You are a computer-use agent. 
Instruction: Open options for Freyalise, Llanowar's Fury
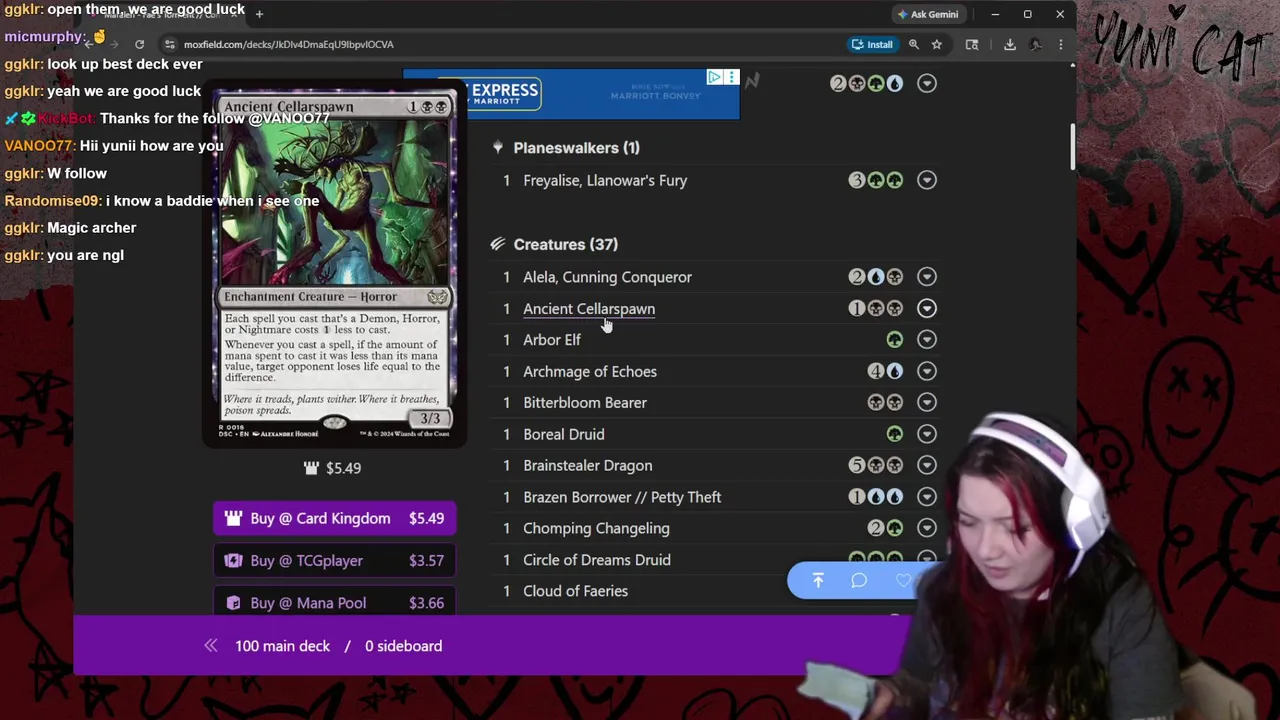(x=927, y=180)
